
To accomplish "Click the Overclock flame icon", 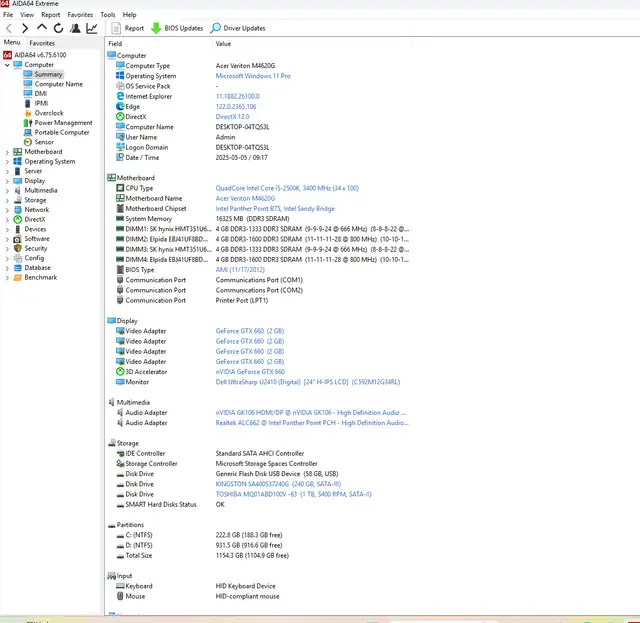I will pos(28,113).
